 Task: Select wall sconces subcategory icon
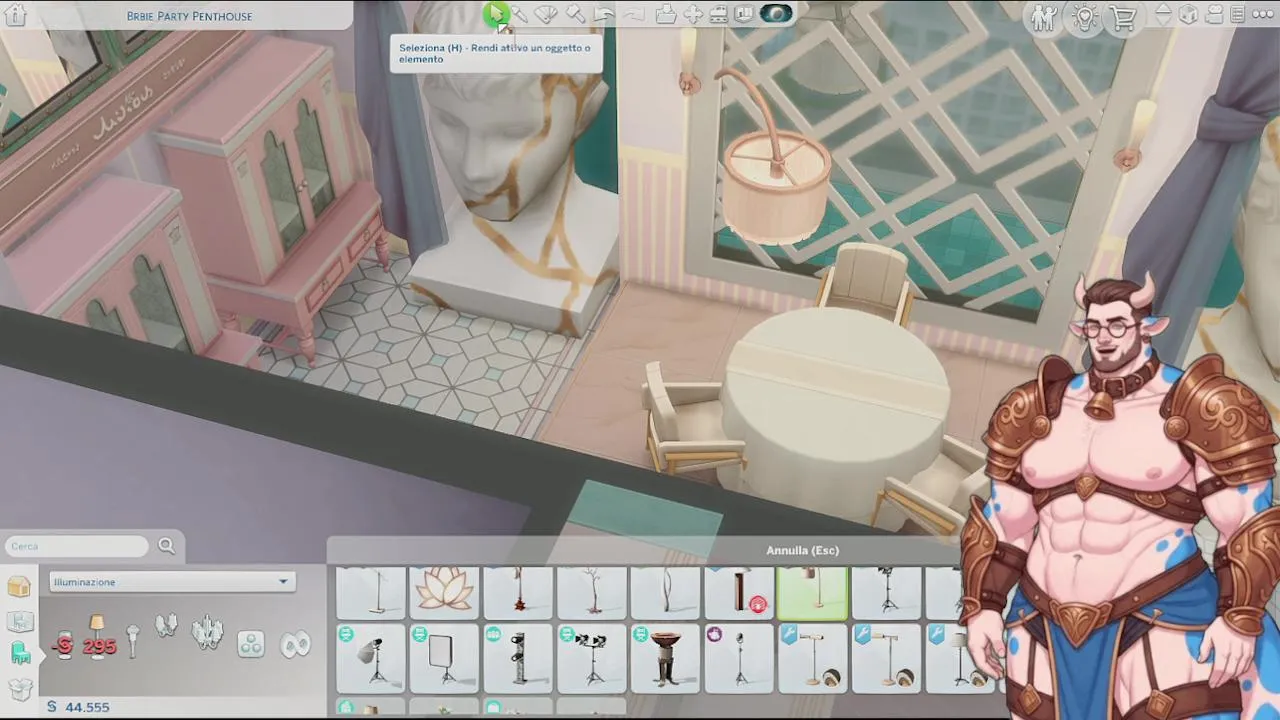166,627
